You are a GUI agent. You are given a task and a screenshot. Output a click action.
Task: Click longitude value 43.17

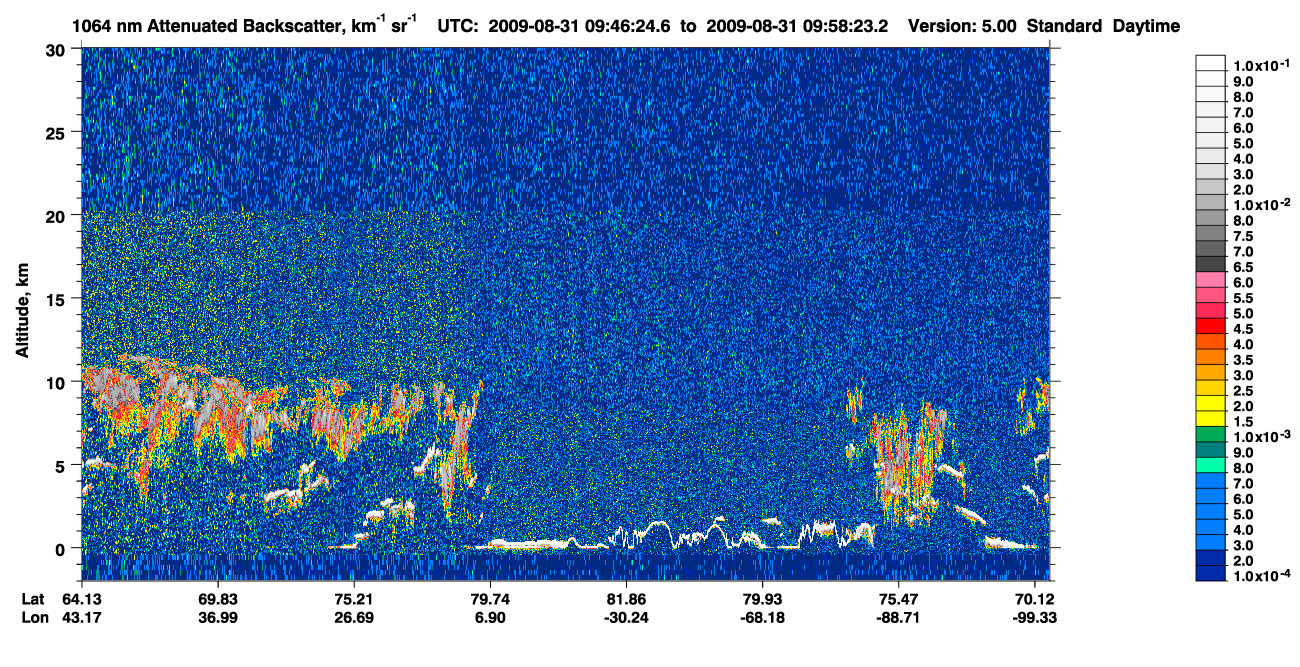82,617
